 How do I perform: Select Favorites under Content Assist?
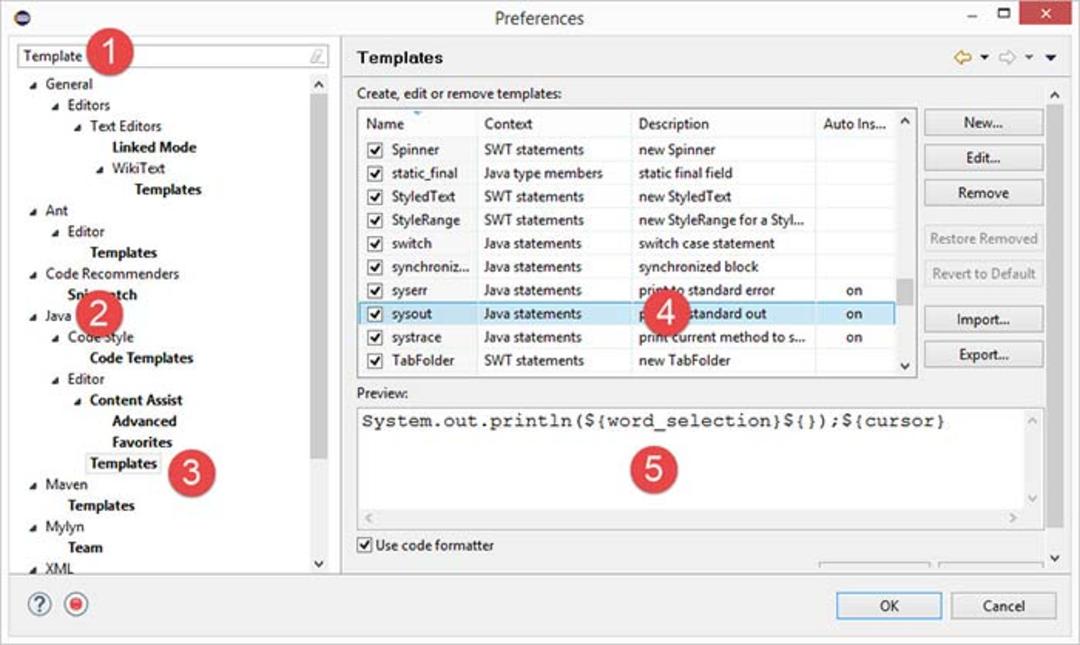[x=142, y=442]
